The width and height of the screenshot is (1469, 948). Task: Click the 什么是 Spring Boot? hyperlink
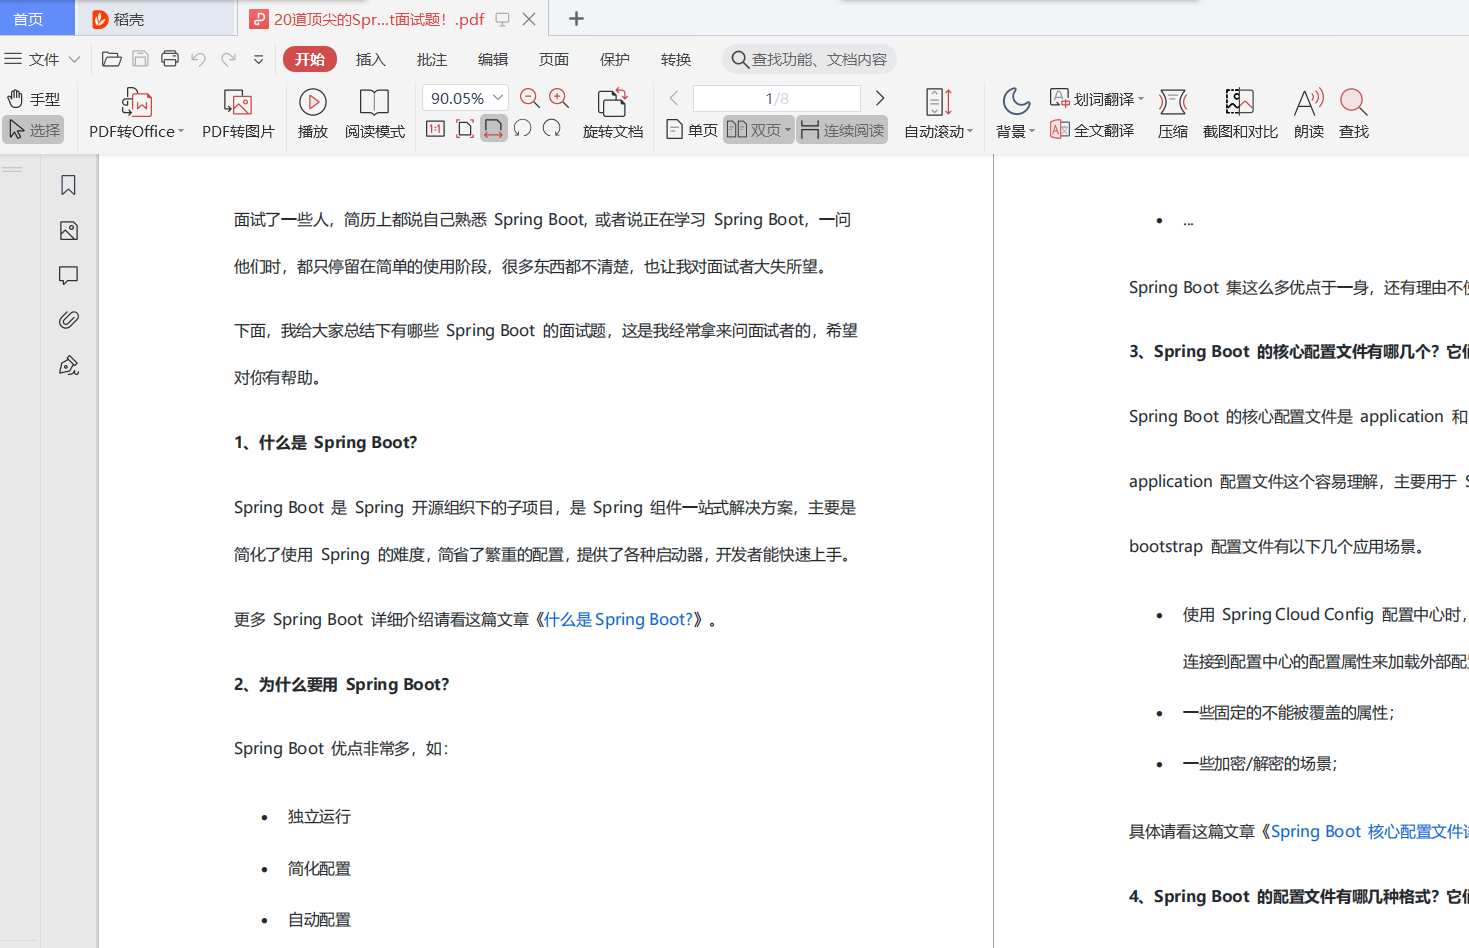(x=619, y=619)
